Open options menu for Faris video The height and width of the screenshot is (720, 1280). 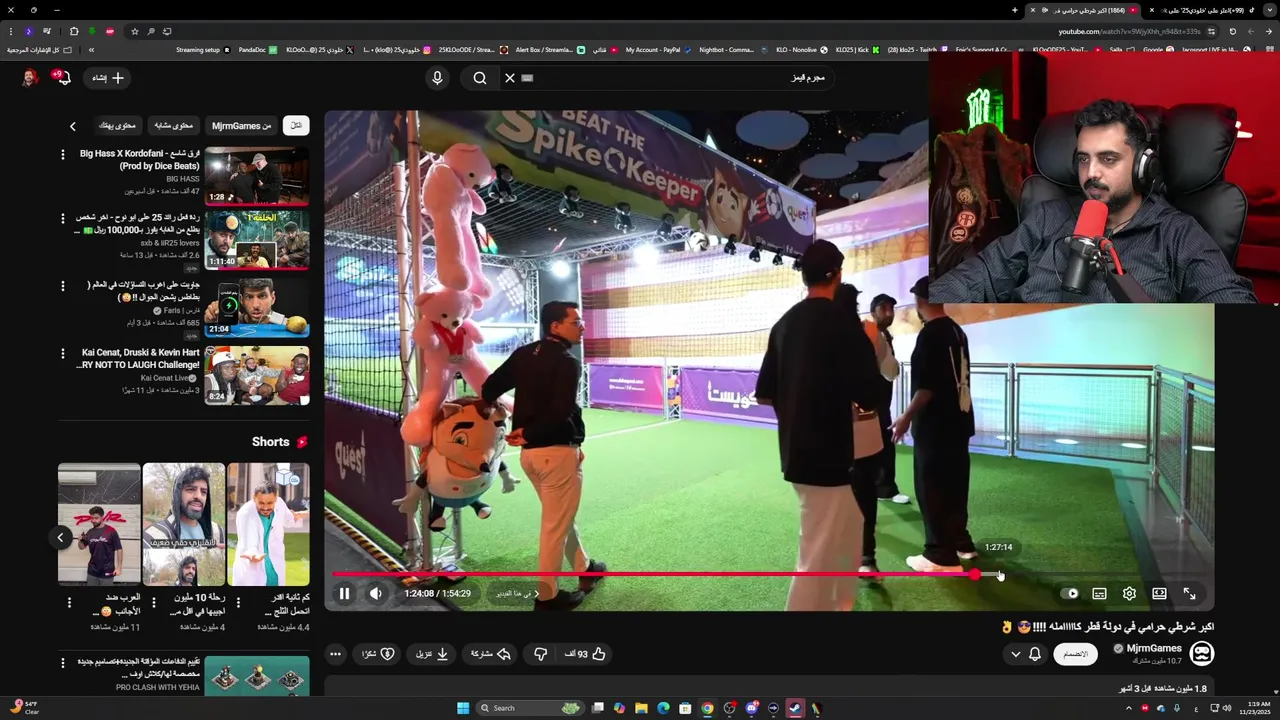[x=63, y=286]
